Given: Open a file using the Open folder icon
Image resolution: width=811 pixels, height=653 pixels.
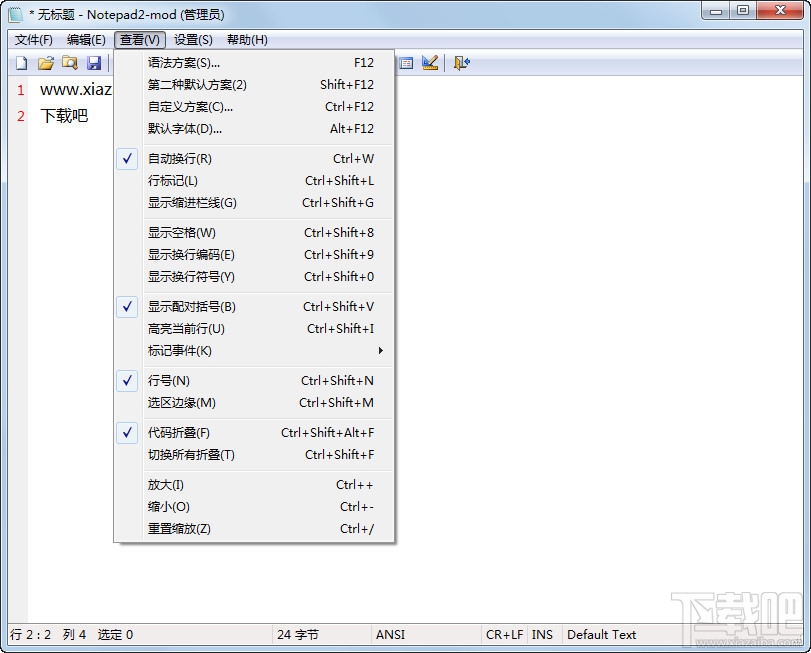Looking at the screenshot, I should coord(45,62).
